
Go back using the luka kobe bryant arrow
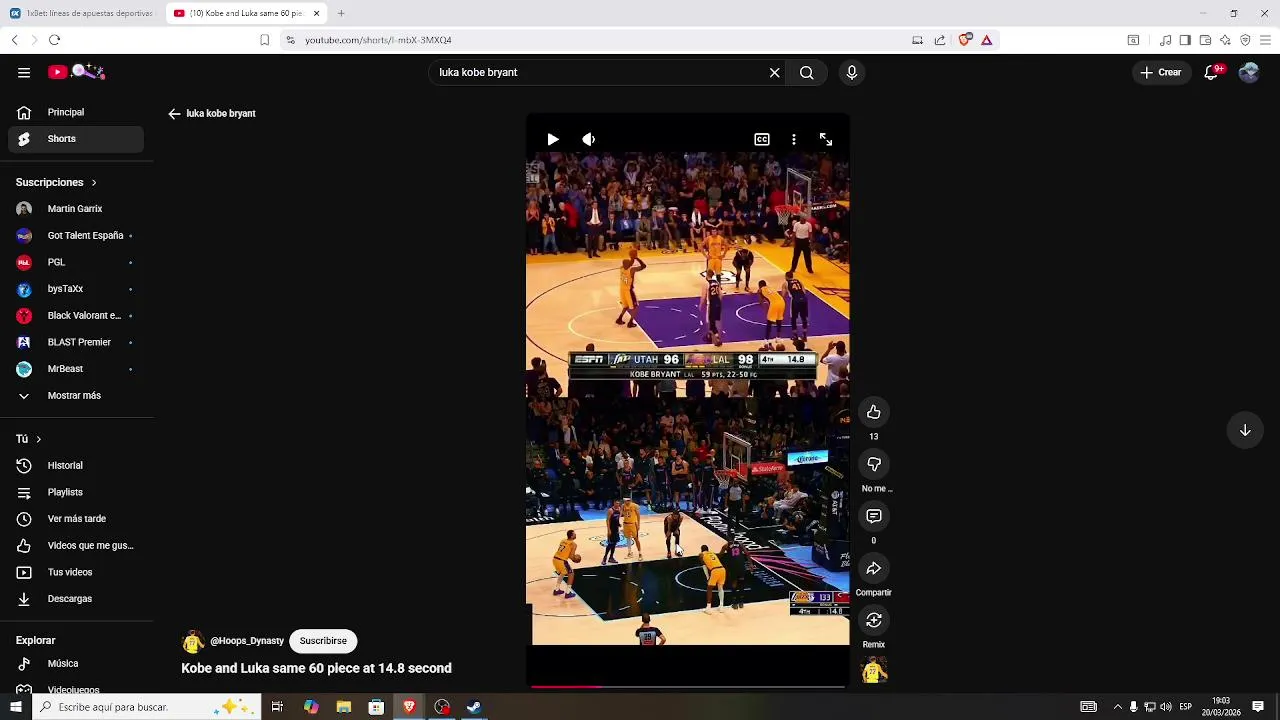point(174,114)
